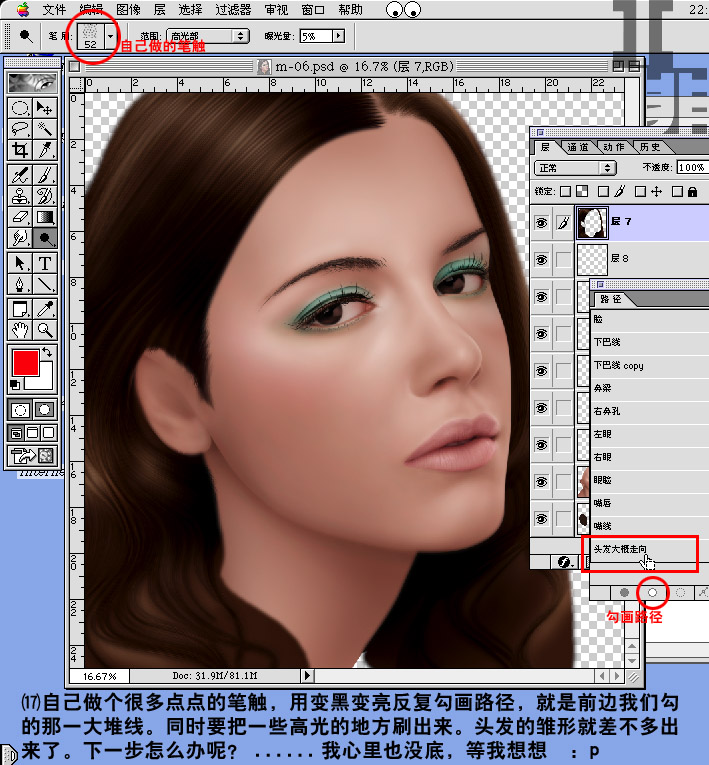Open the range 高光部 dropdown
The width and height of the screenshot is (709, 765).
tap(208, 36)
